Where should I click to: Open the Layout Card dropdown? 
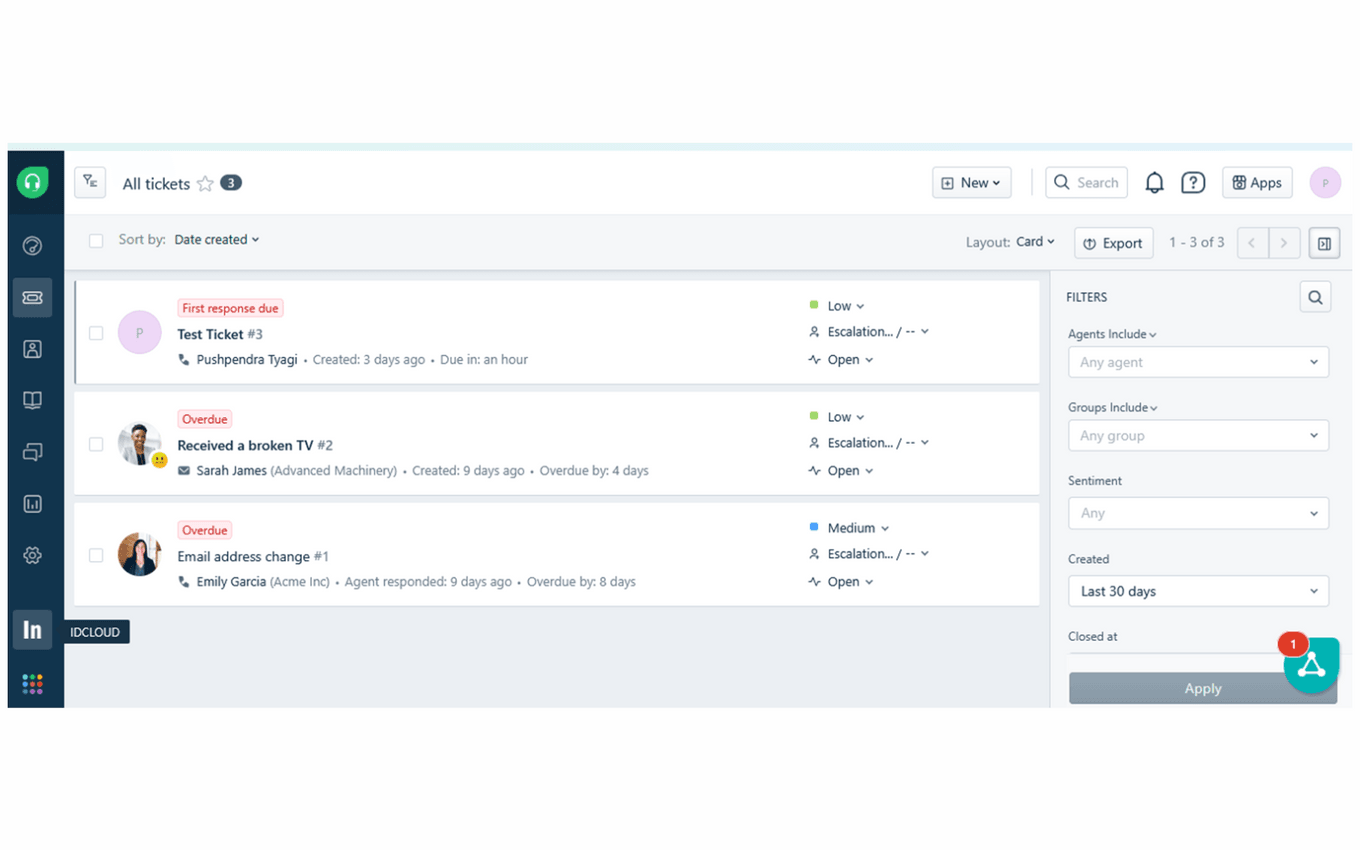point(1035,241)
